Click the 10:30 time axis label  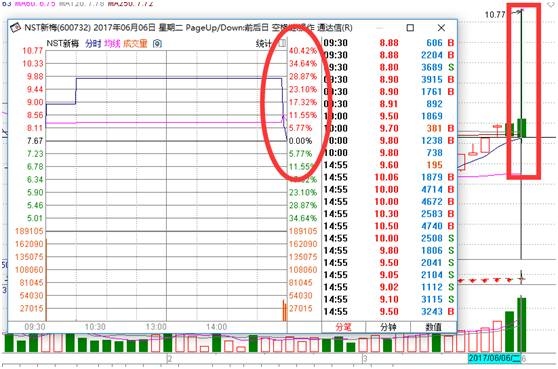(95, 327)
